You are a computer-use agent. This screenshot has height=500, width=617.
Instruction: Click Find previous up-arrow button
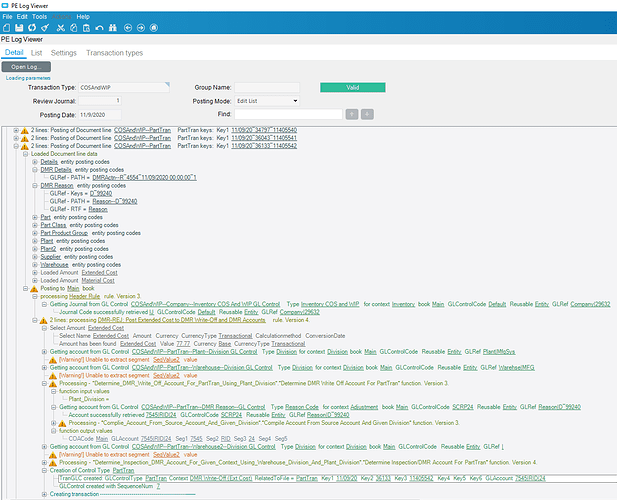tap(352, 114)
